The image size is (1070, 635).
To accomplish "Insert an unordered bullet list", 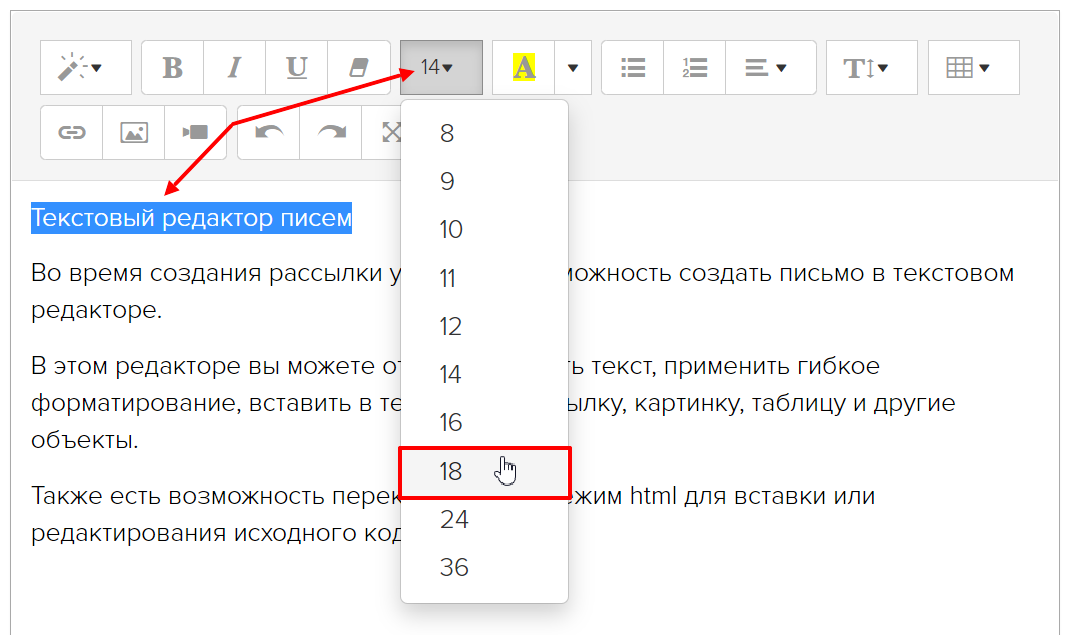I will tap(632, 68).
